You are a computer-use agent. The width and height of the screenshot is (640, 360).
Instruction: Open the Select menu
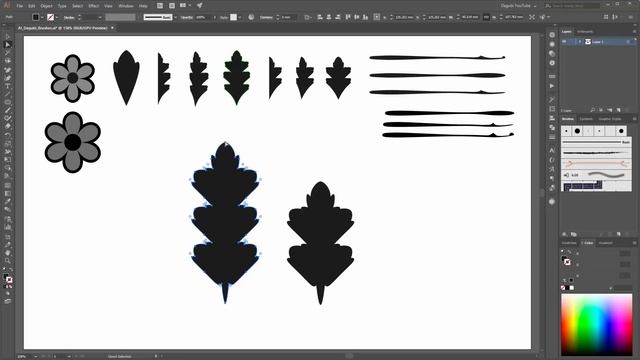coord(78,6)
